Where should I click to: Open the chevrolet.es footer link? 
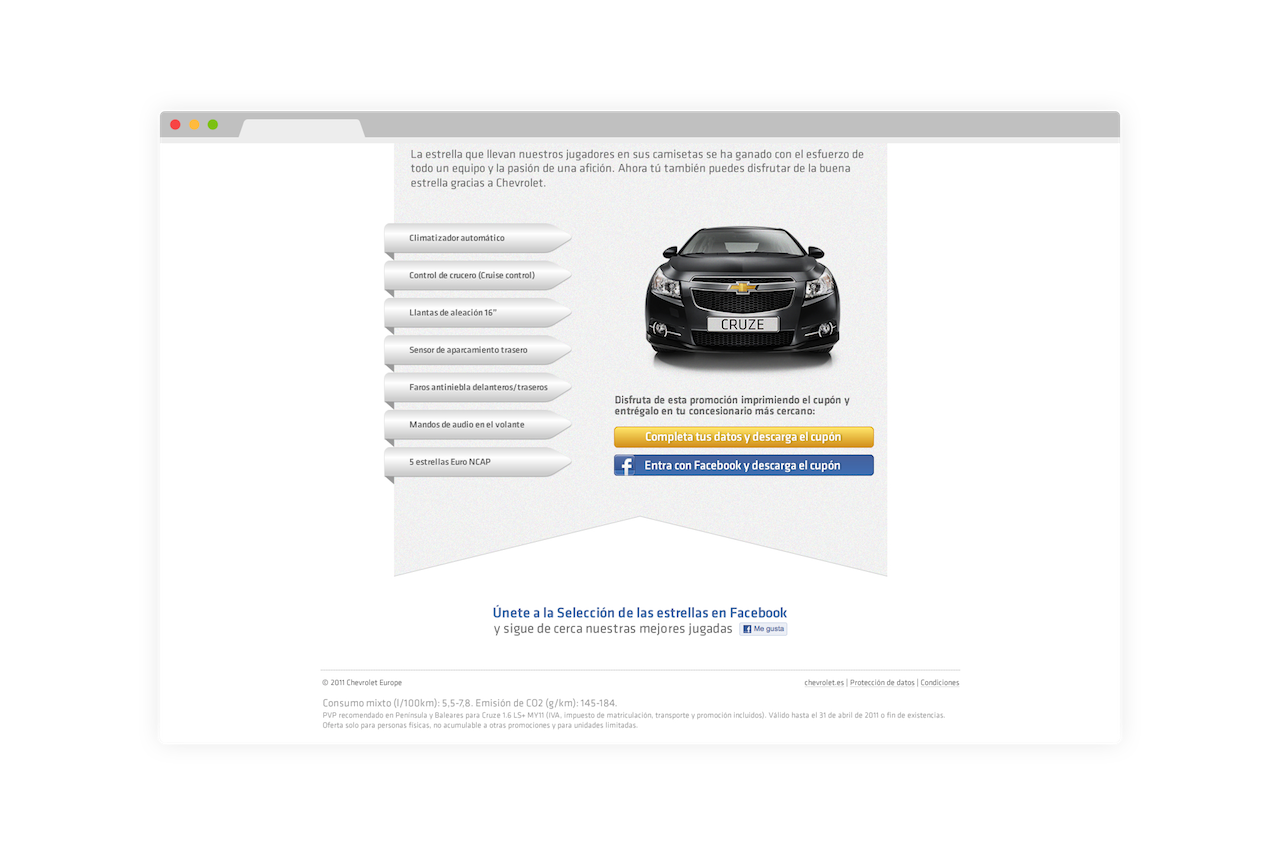coord(824,683)
